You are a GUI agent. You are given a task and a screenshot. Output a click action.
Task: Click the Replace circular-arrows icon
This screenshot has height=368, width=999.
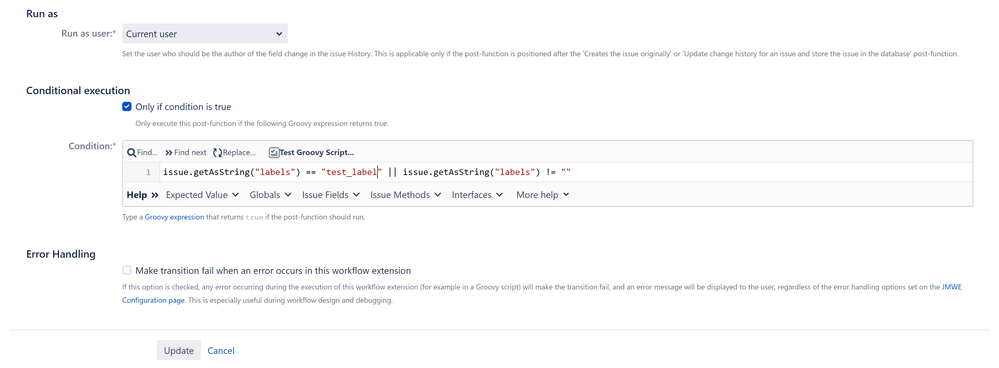point(217,153)
